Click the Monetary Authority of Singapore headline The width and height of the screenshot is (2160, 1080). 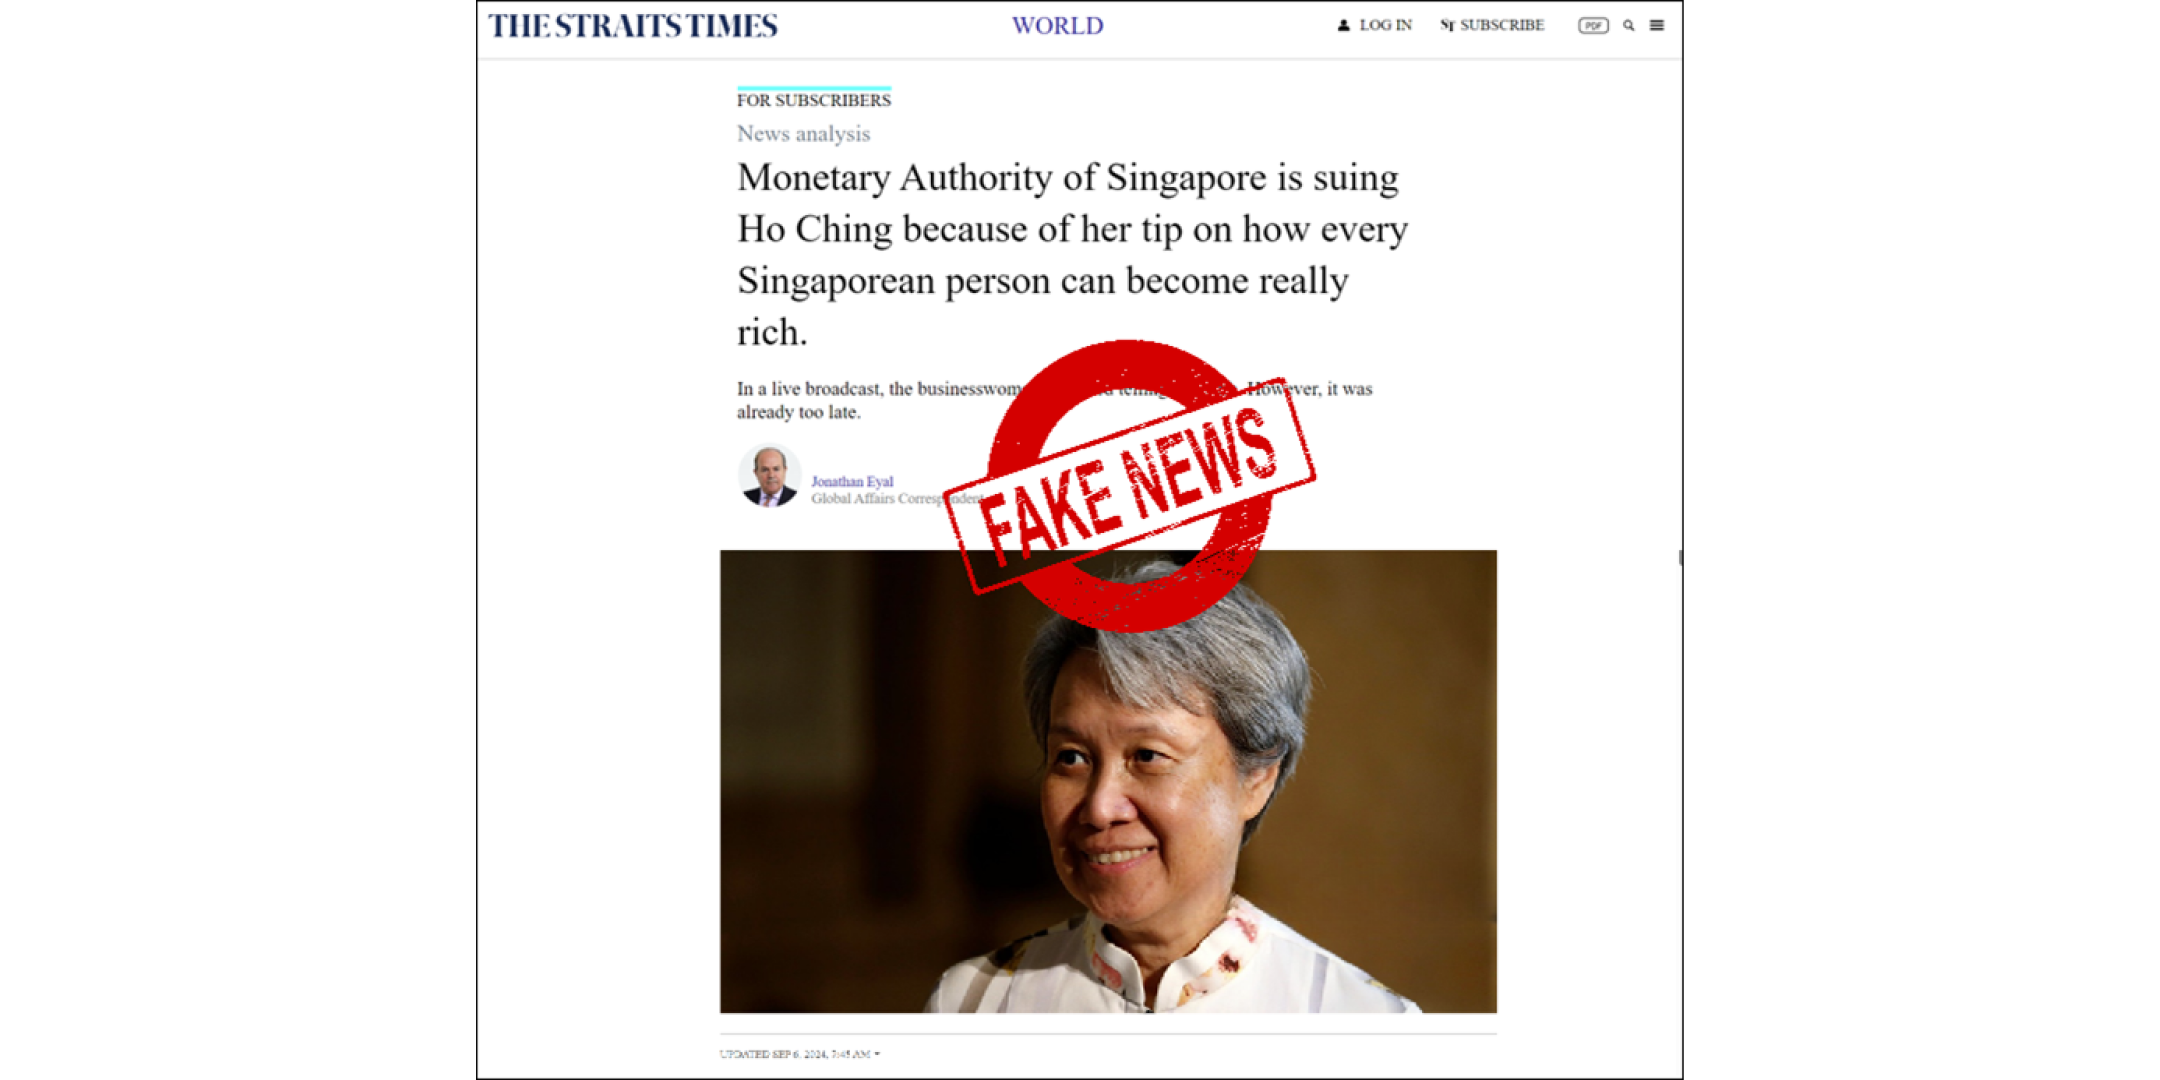click(1073, 254)
